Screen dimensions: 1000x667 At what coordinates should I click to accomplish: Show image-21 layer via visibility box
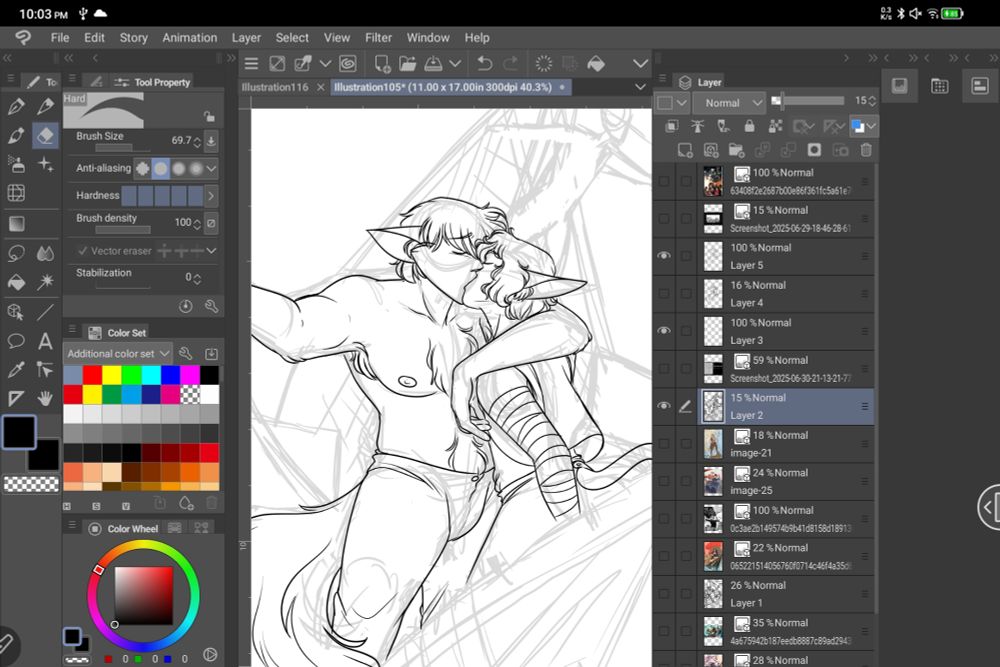coord(664,443)
